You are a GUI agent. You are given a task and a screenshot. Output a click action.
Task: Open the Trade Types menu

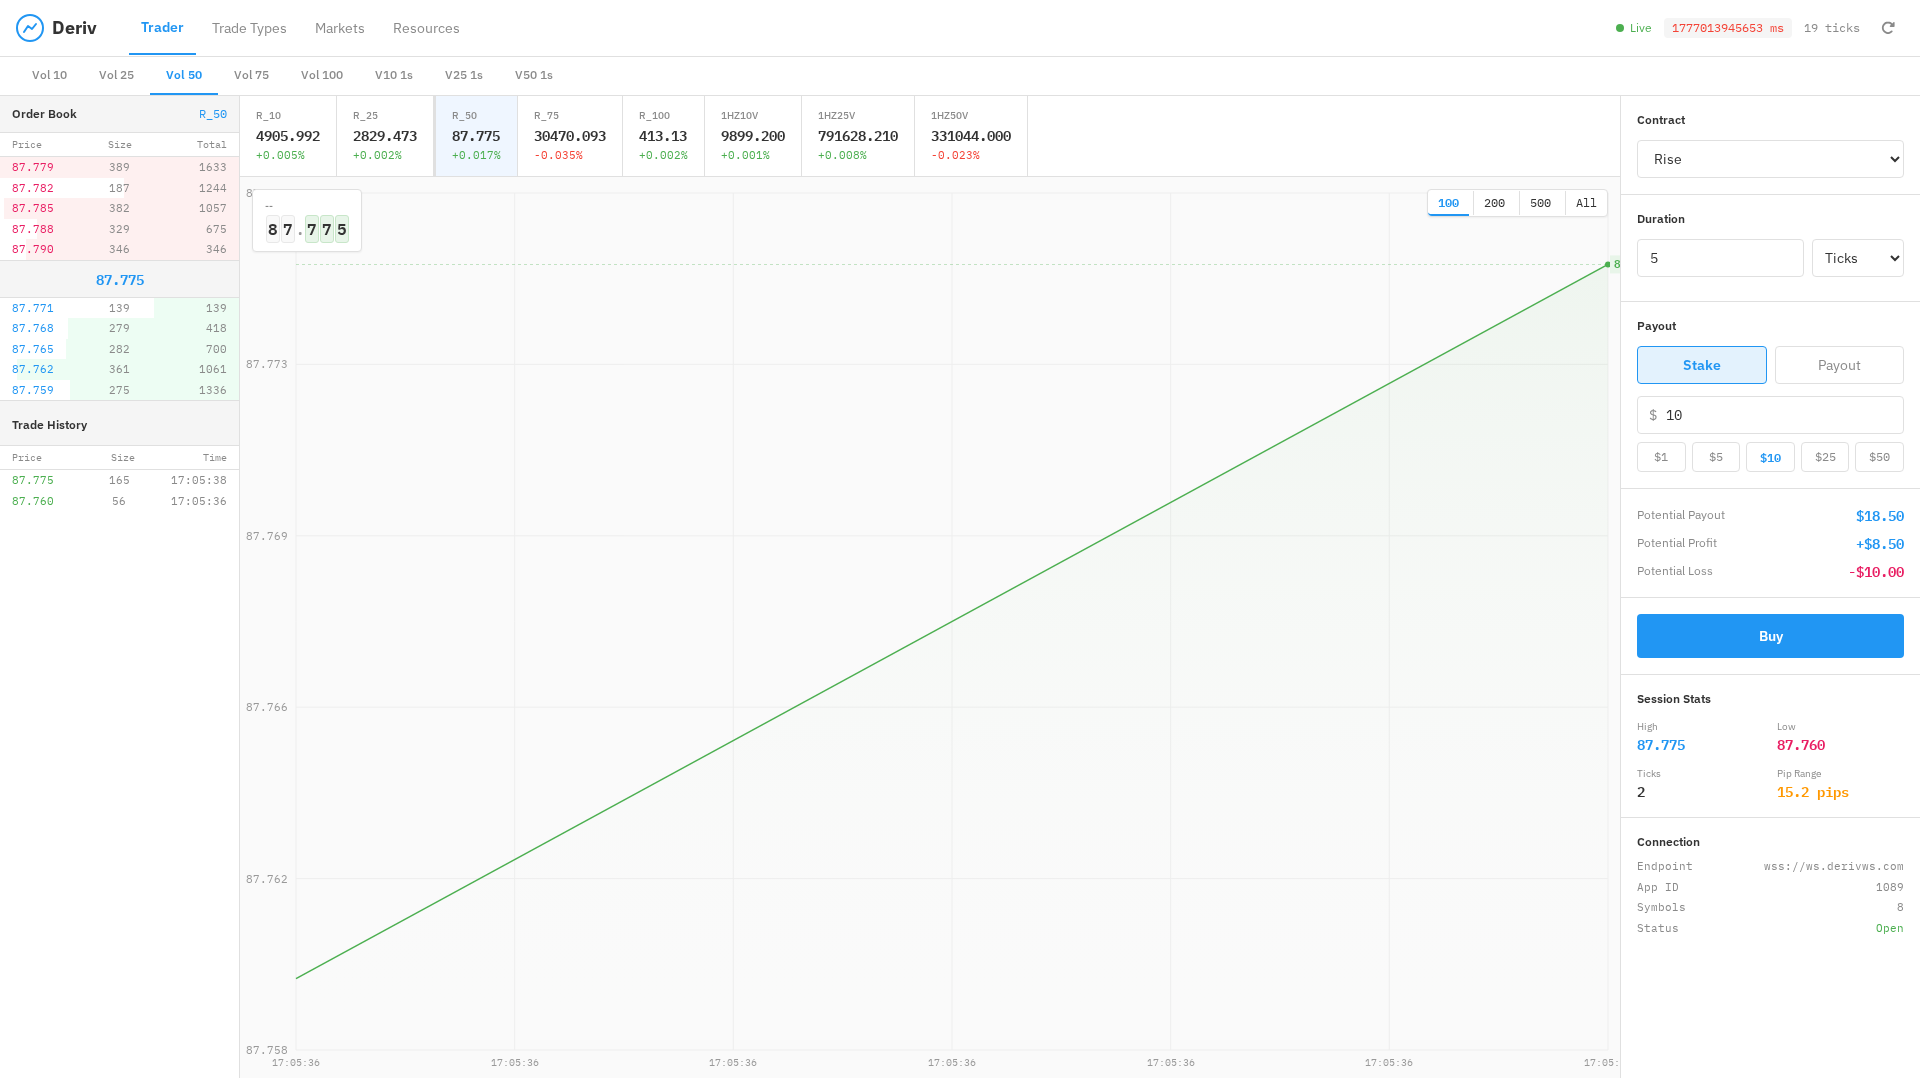point(249,28)
